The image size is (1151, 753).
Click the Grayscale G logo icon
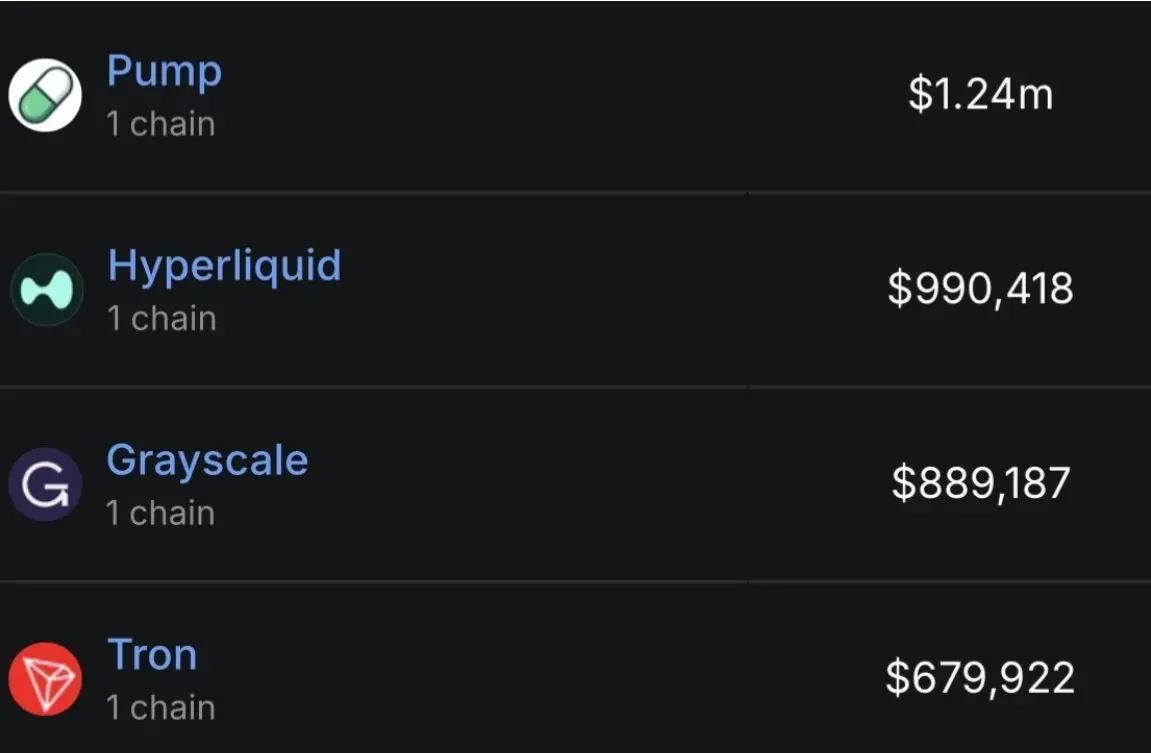click(x=45, y=484)
